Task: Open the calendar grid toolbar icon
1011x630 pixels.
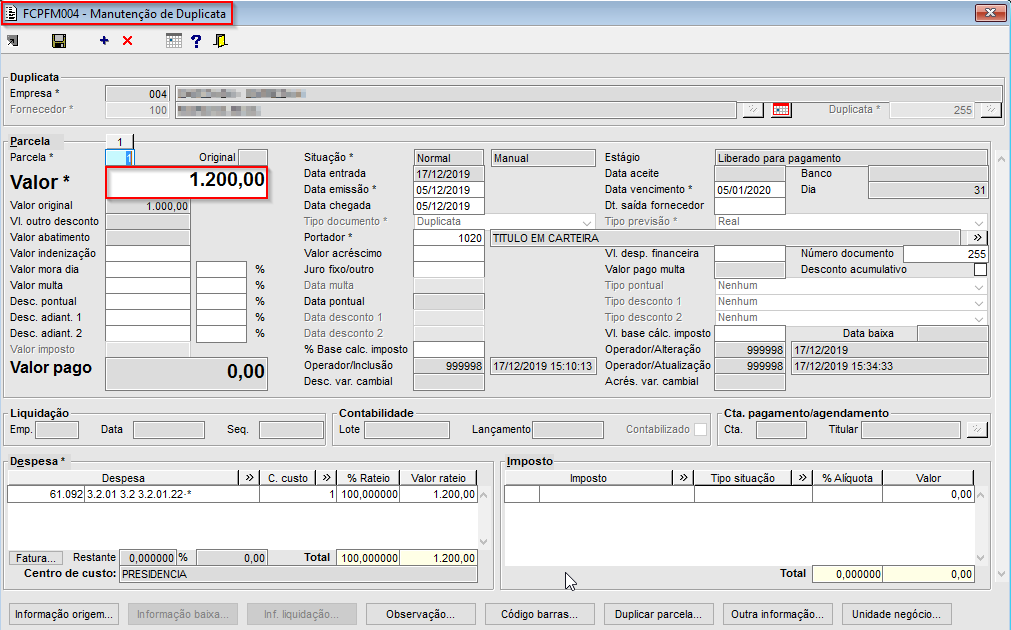Action: pos(173,41)
